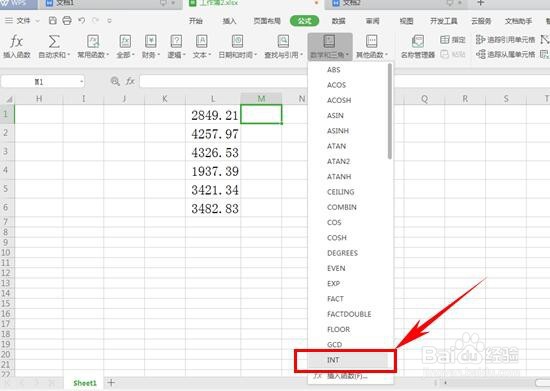Image resolution: width=550 pixels, height=391 pixels.
Task: Switch to the 云服务 Cloud Service tab
Action: click(x=481, y=21)
